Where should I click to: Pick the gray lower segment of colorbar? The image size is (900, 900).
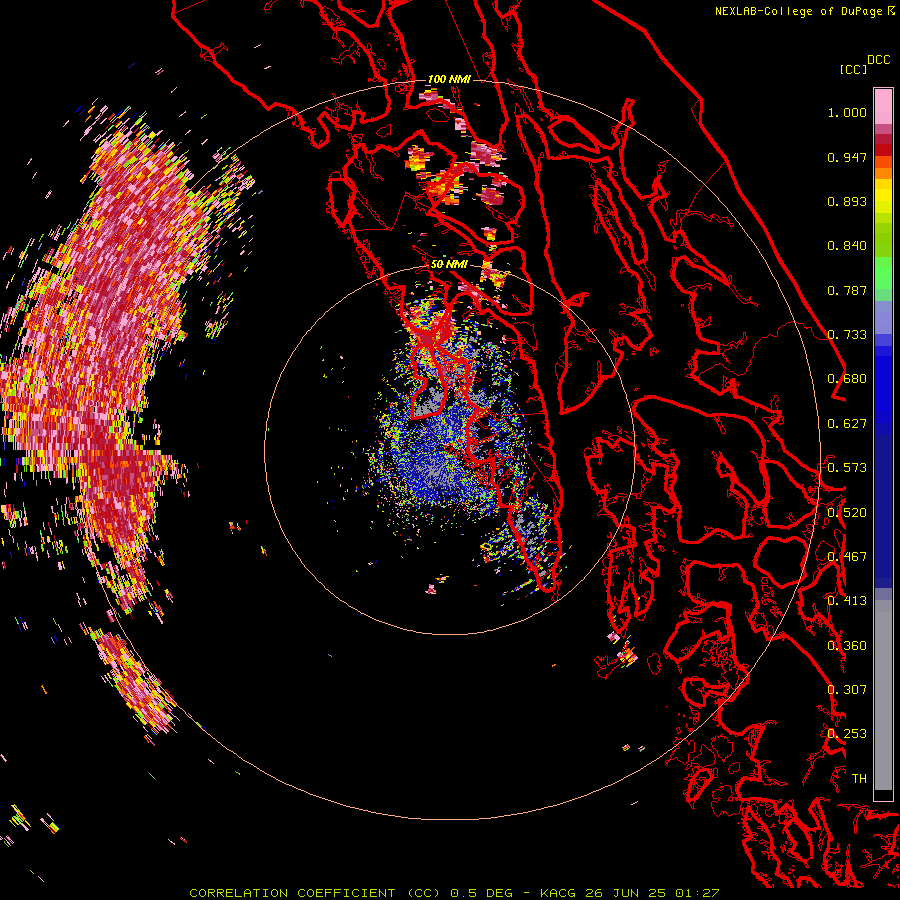point(883,695)
